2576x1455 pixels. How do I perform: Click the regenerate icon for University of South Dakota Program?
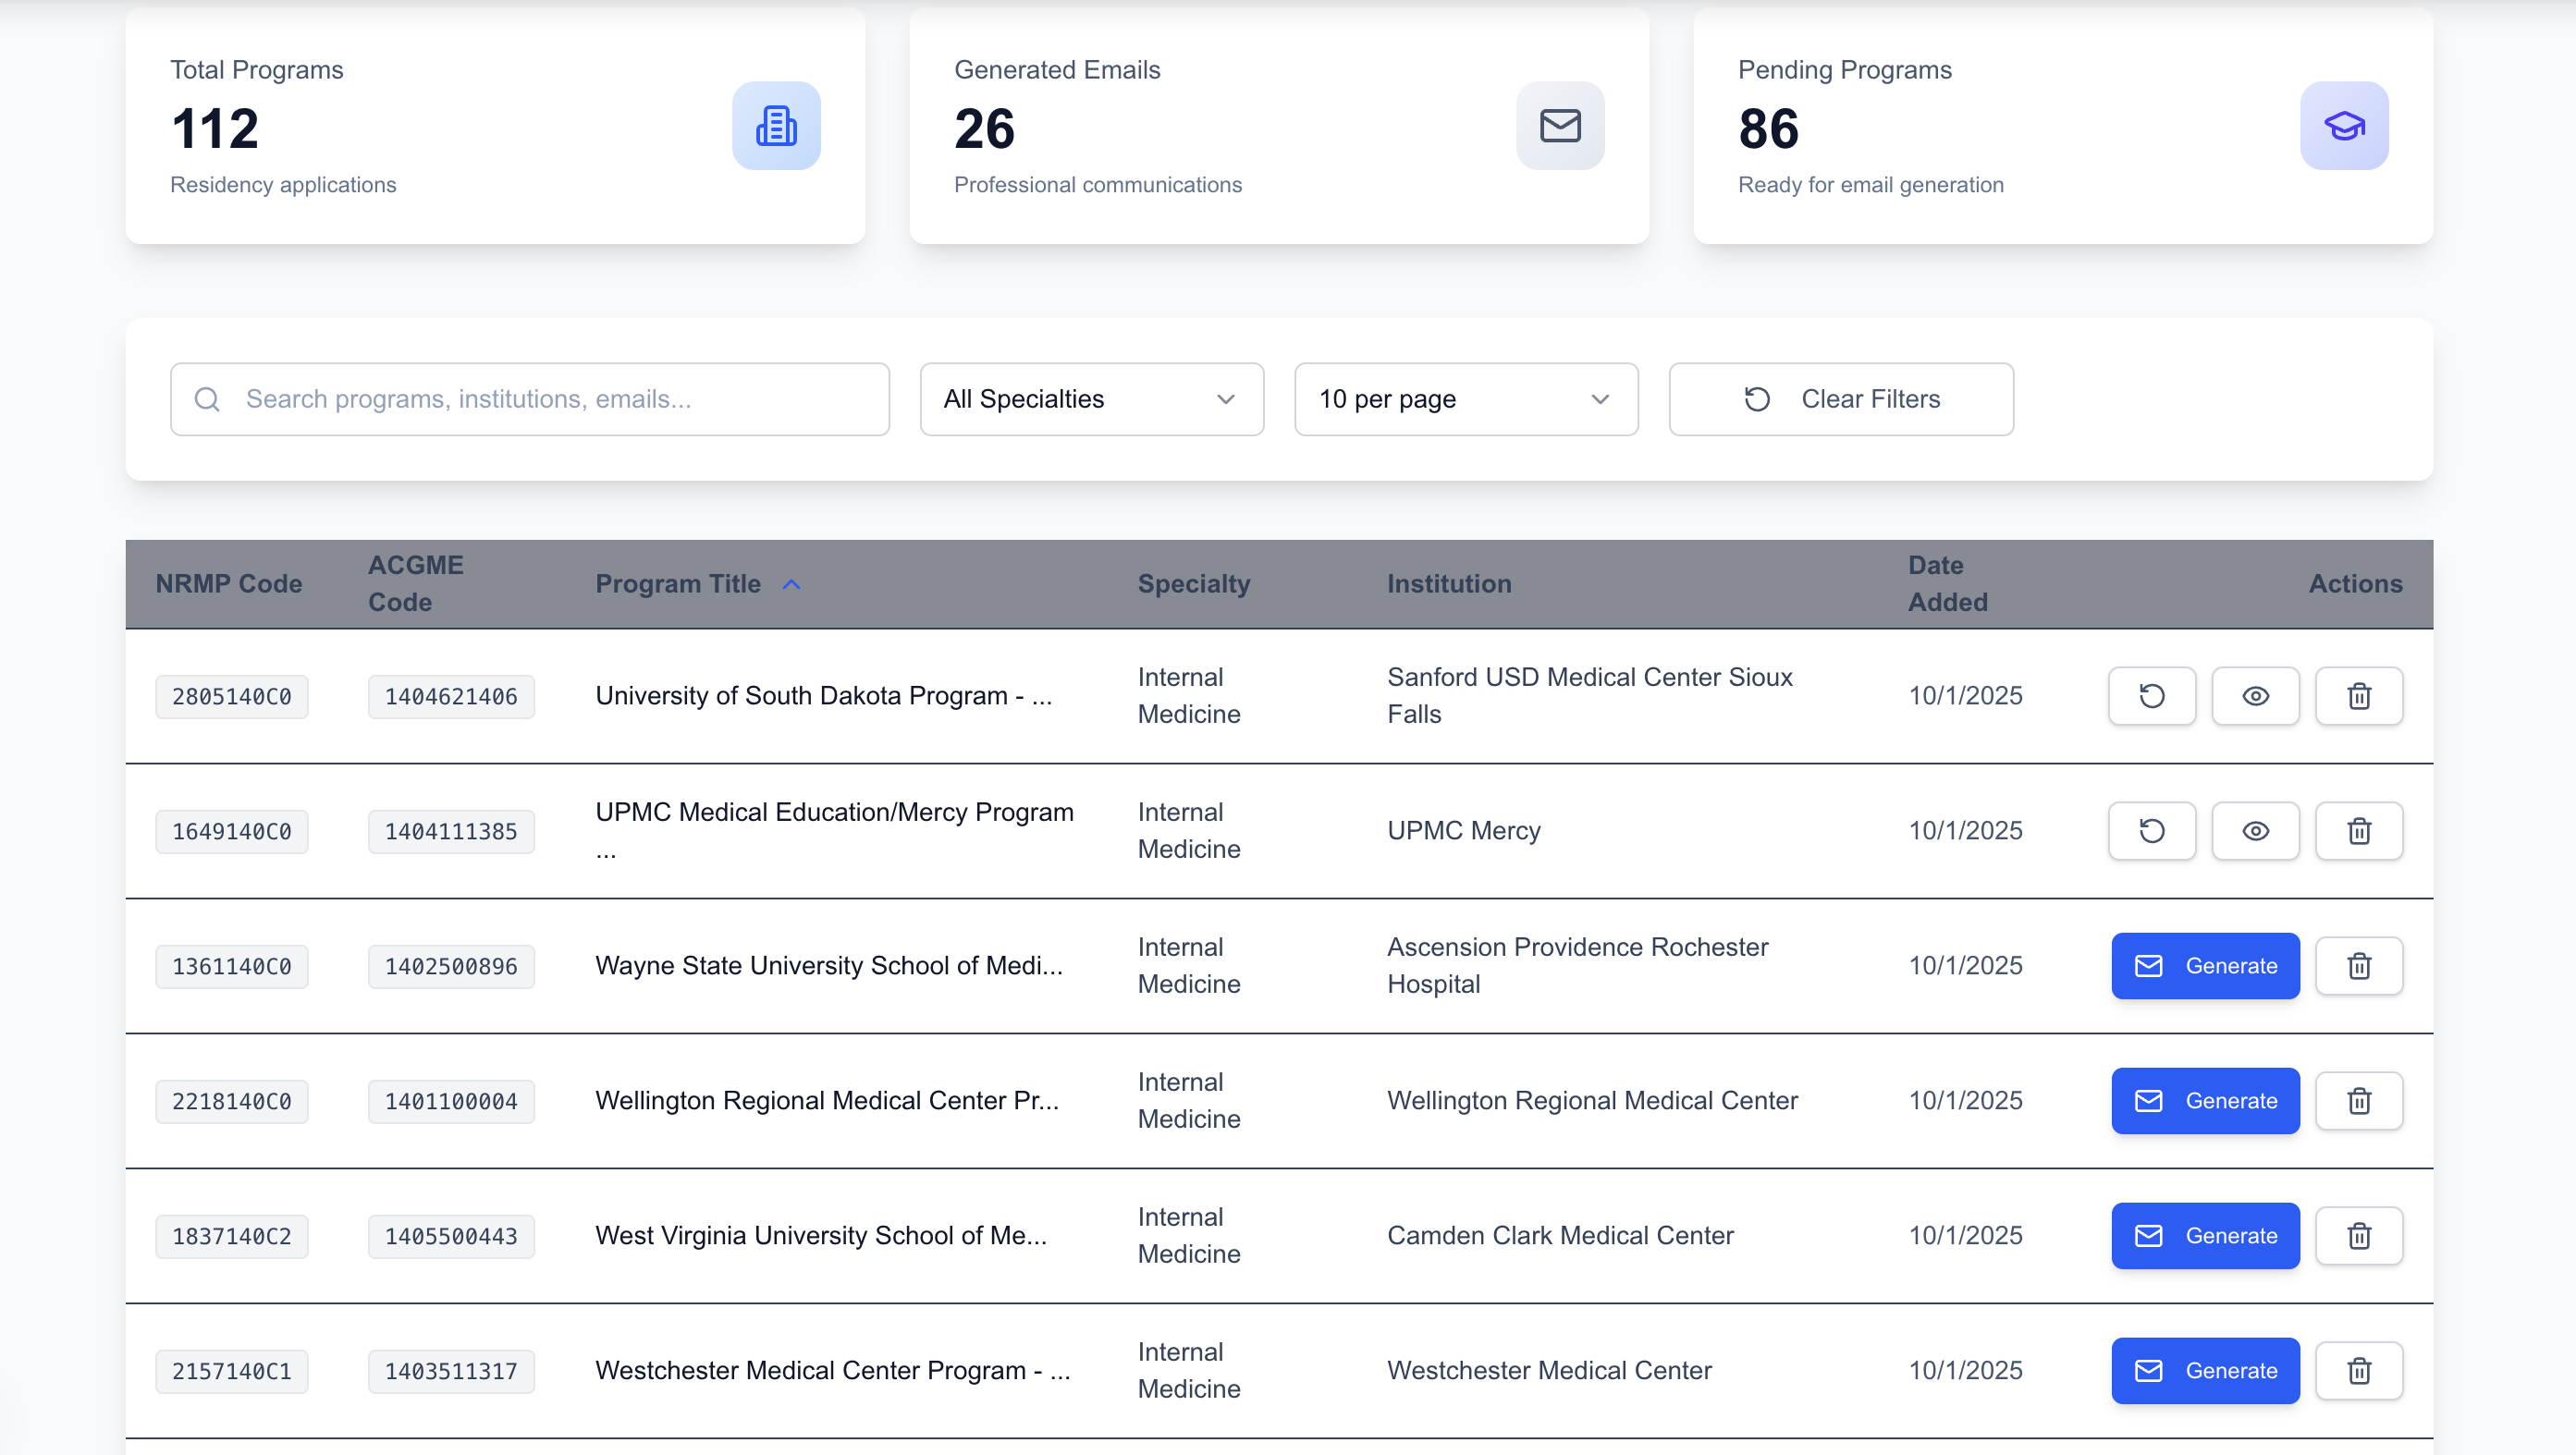click(2152, 695)
